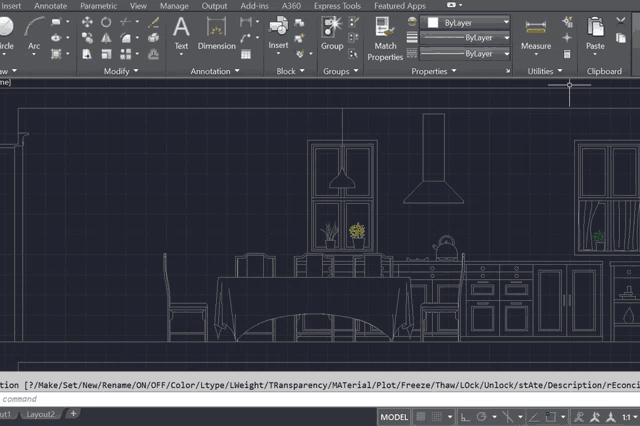Click the Match Properties tool
640x426 pixels.
385,39
